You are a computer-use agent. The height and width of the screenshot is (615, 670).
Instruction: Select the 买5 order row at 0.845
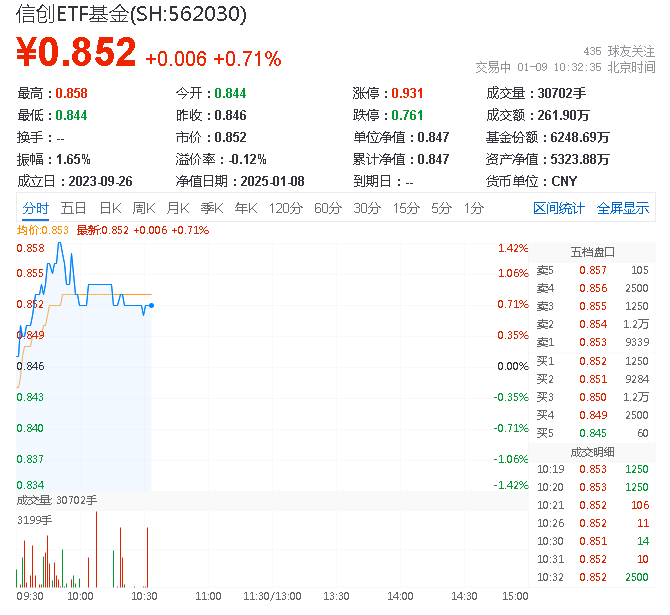pyautogui.click(x=592, y=433)
